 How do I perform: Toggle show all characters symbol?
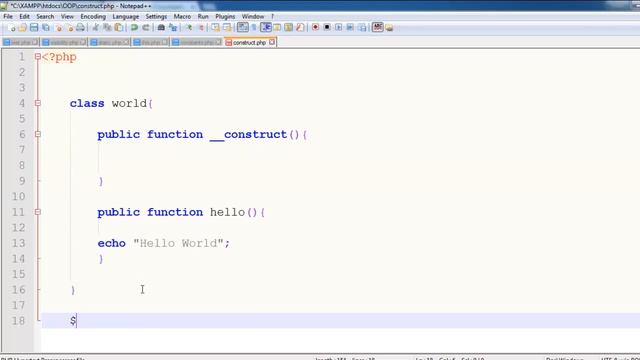tap(253, 27)
